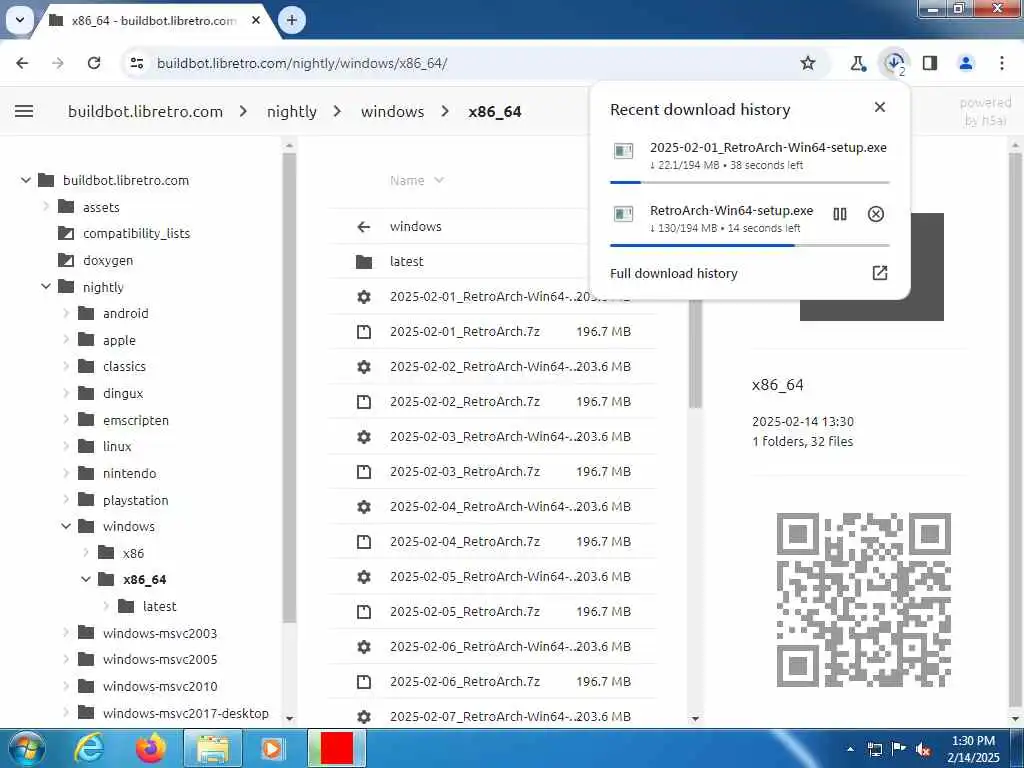Cancel the RetroArch-Win64-setup.exe download
This screenshot has width=1024, height=768.
[x=876, y=214]
